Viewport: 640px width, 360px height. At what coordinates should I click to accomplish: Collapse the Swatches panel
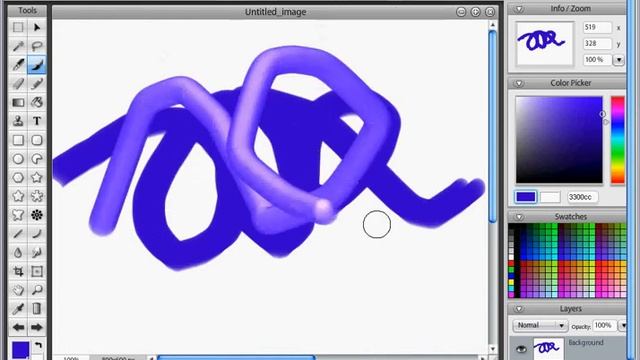(x=519, y=217)
